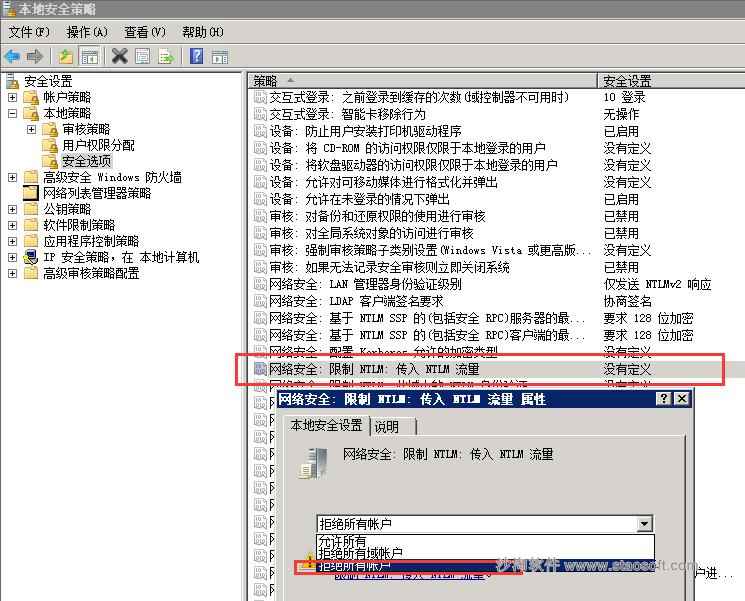
Task: Open the 查看(V) menu
Action: click(x=143, y=32)
